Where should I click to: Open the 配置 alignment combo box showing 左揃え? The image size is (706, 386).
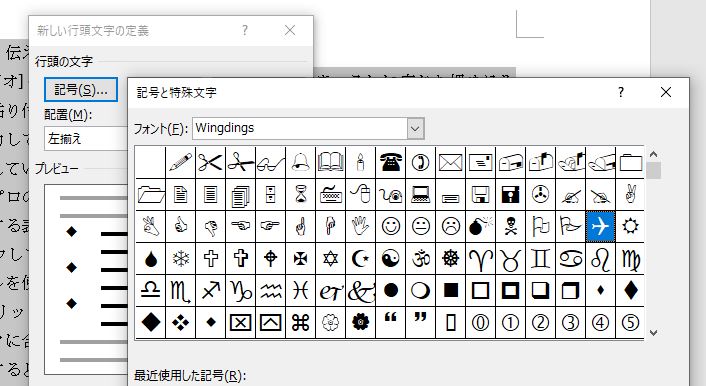coord(86,138)
